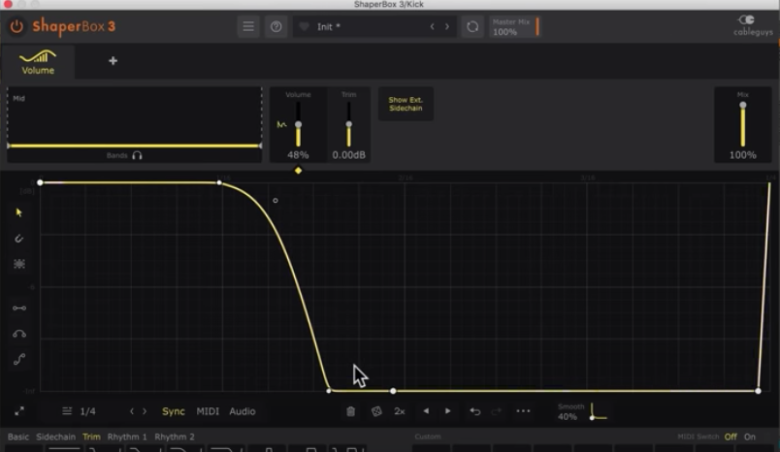Screen dimensions: 780x452
Task: Click the preset reload circular arrow icon
Action: point(472,26)
